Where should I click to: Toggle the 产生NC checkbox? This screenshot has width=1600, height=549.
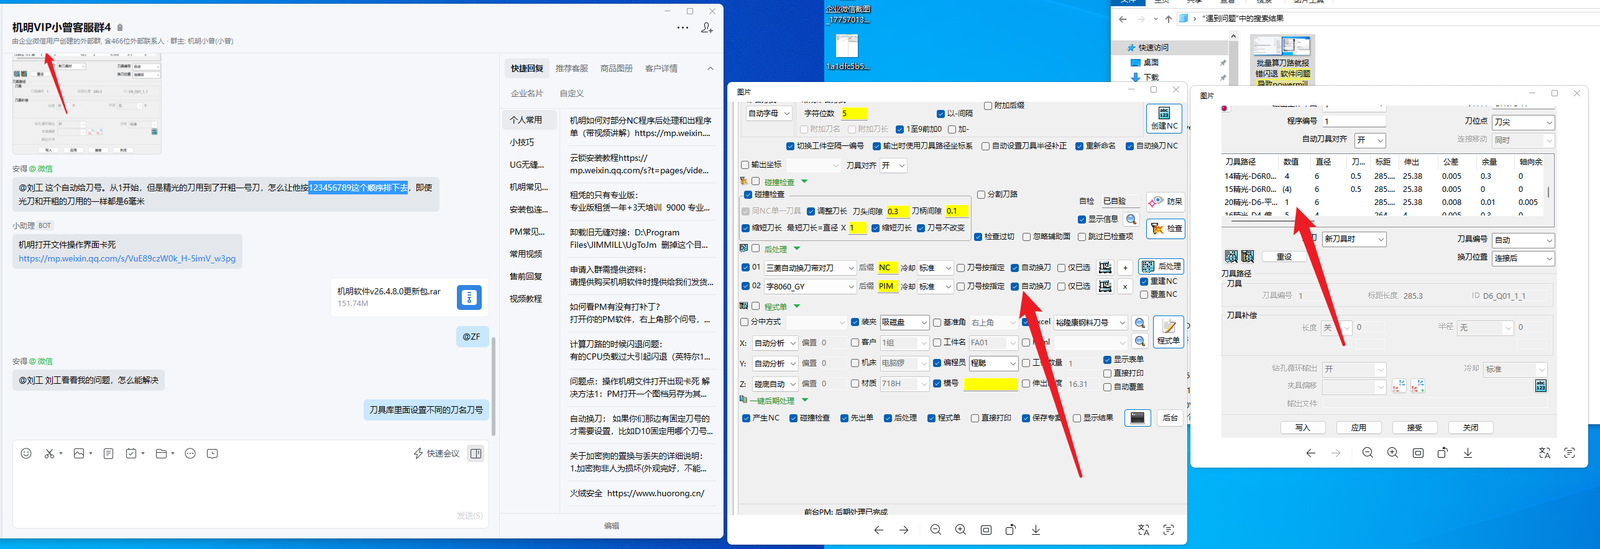point(746,418)
